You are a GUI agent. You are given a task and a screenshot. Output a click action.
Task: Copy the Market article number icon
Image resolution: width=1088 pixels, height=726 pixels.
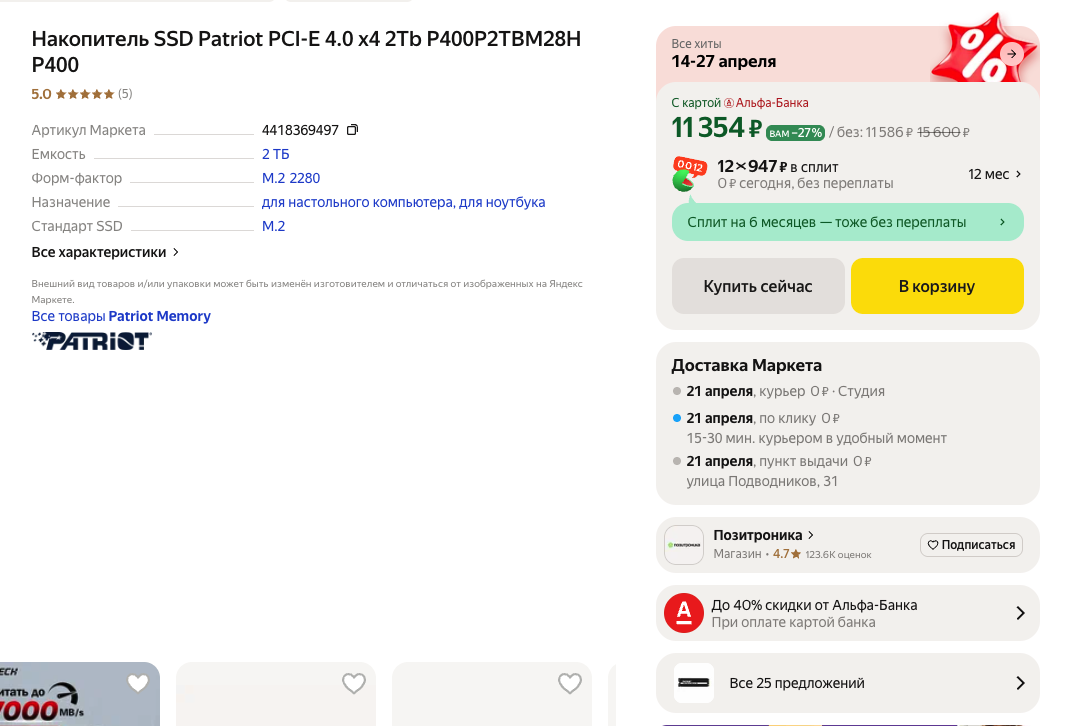point(352,130)
